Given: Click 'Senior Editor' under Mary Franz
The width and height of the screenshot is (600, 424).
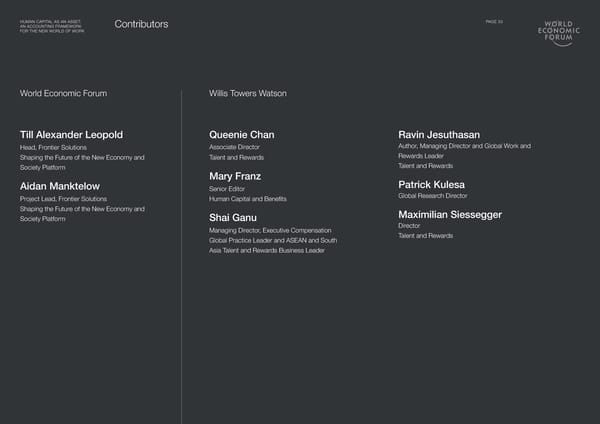Looking at the screenshot, I should click(227, 189).
